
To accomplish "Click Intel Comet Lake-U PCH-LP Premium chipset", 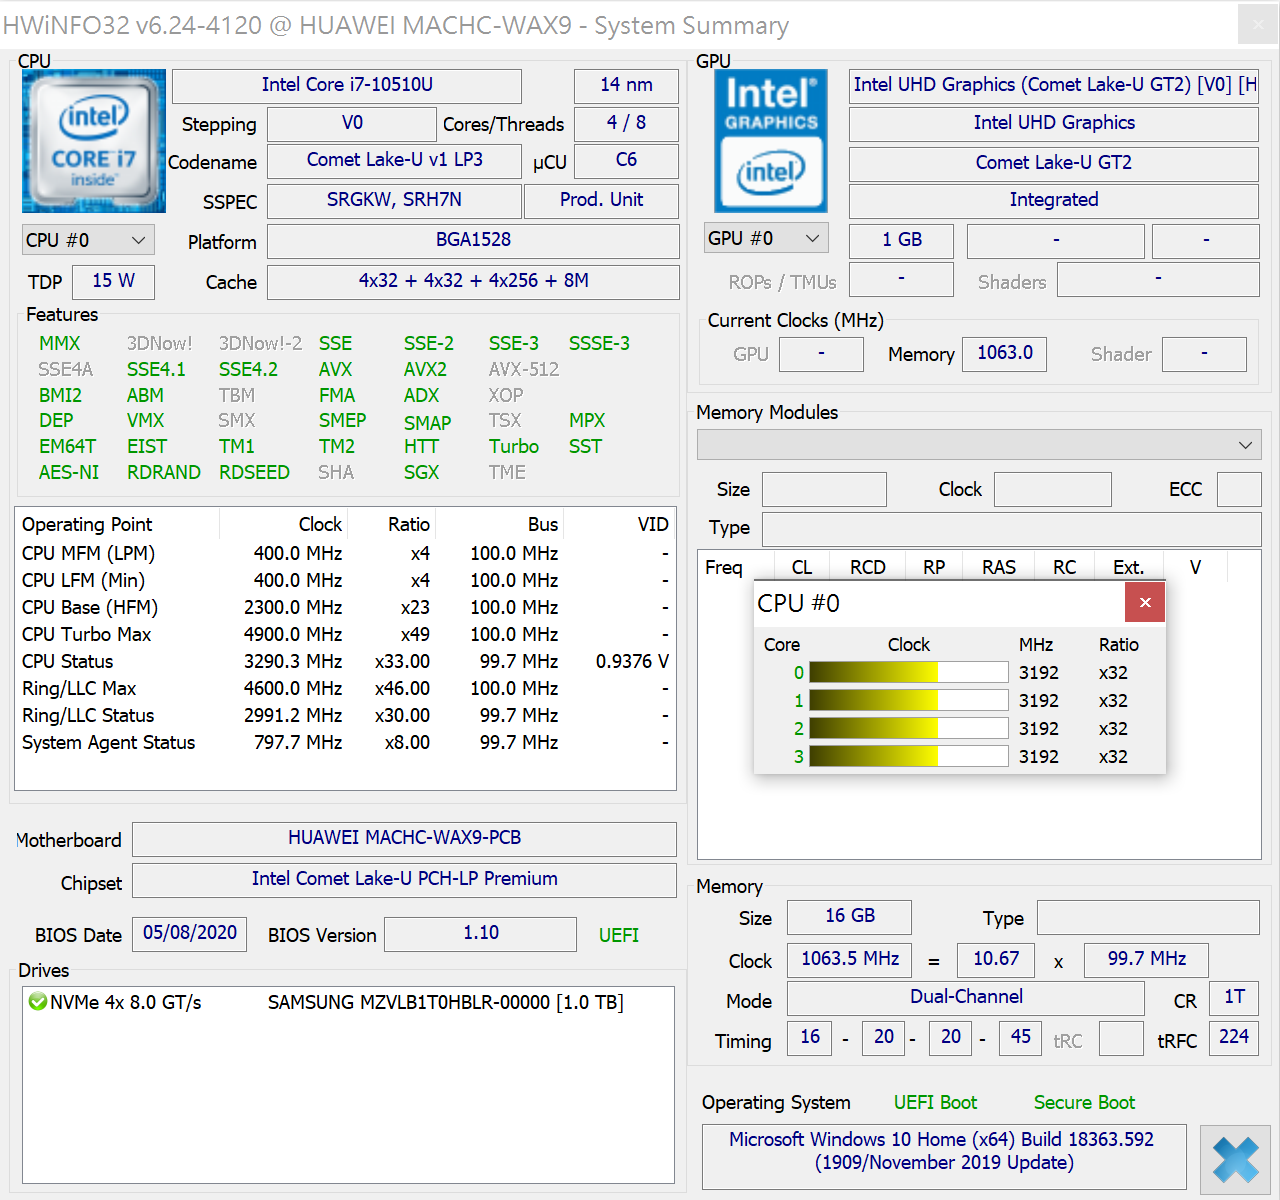I will tap(405, 880).
